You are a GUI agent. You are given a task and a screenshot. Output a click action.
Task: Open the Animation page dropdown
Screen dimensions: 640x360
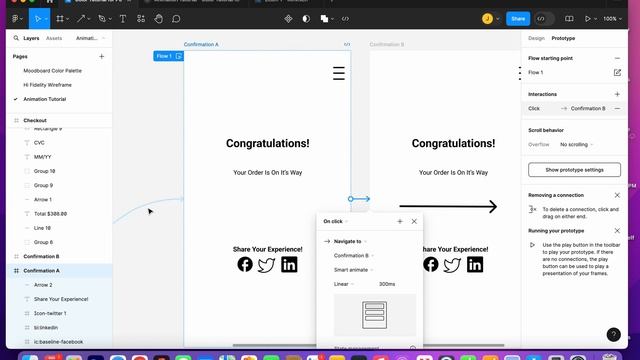[x=90, y=38]
